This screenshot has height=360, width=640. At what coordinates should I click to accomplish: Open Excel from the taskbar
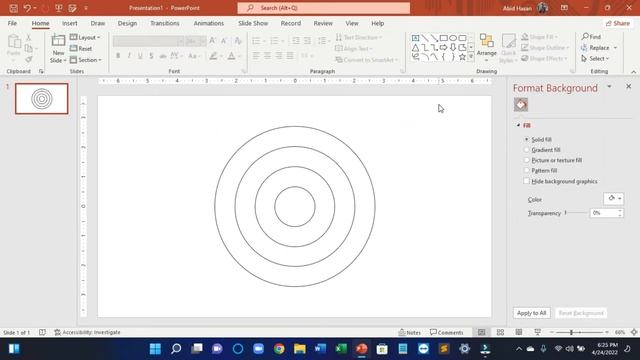pyautogui.click(x=341, y=349)
